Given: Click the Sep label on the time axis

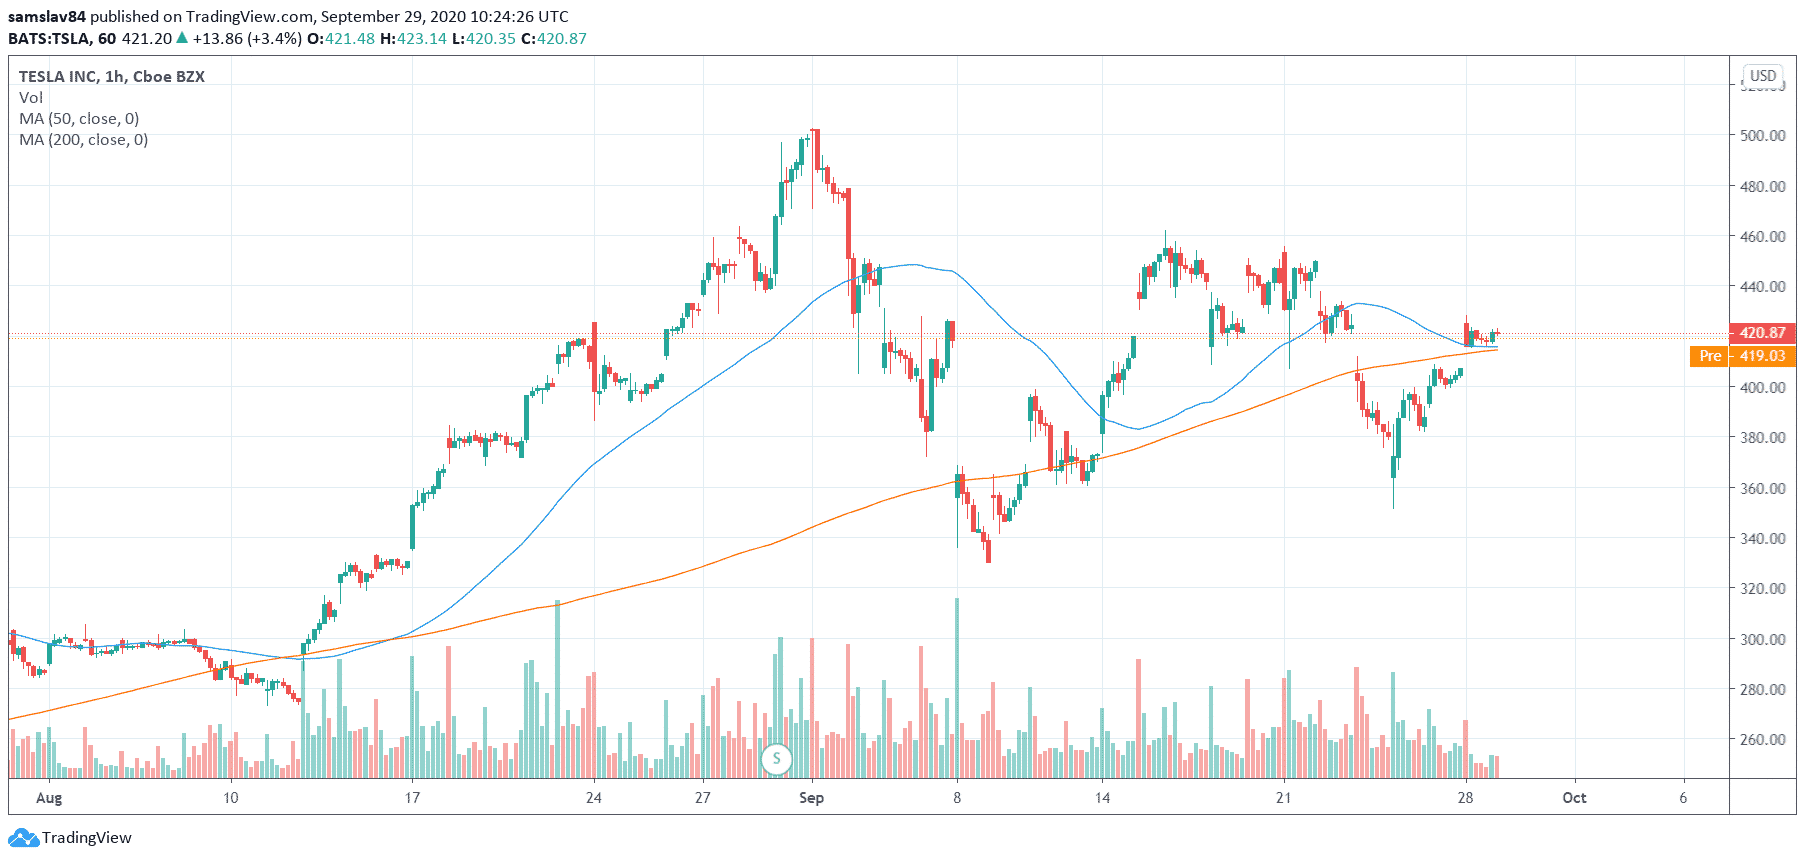Looking at the screenshot, I should pyautogui.click(x=811, y=797).
